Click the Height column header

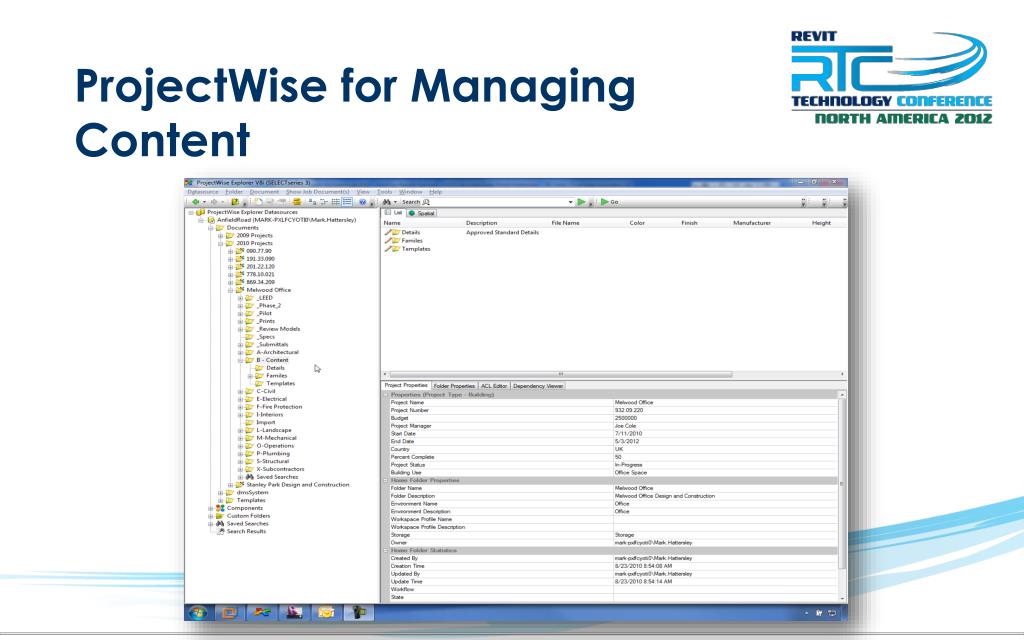(822, 223)
